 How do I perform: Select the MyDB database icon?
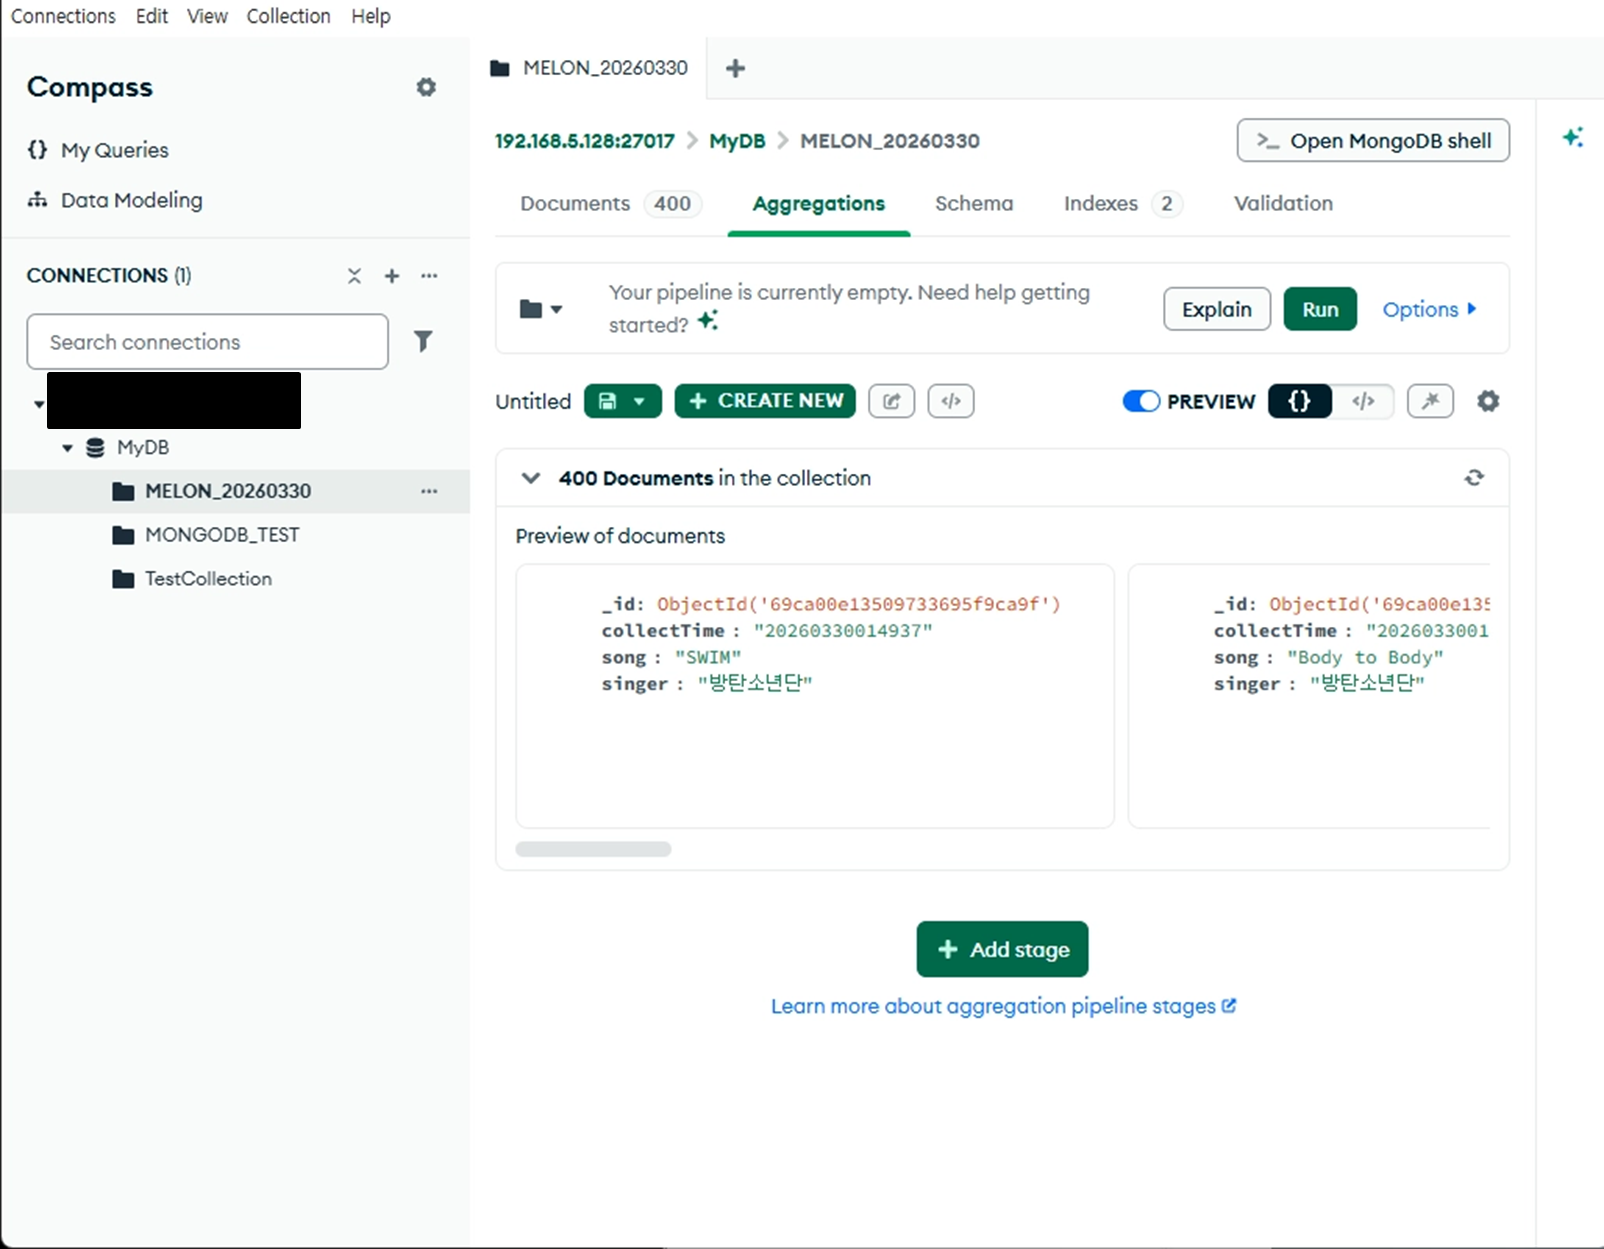[x=95, y=448]
